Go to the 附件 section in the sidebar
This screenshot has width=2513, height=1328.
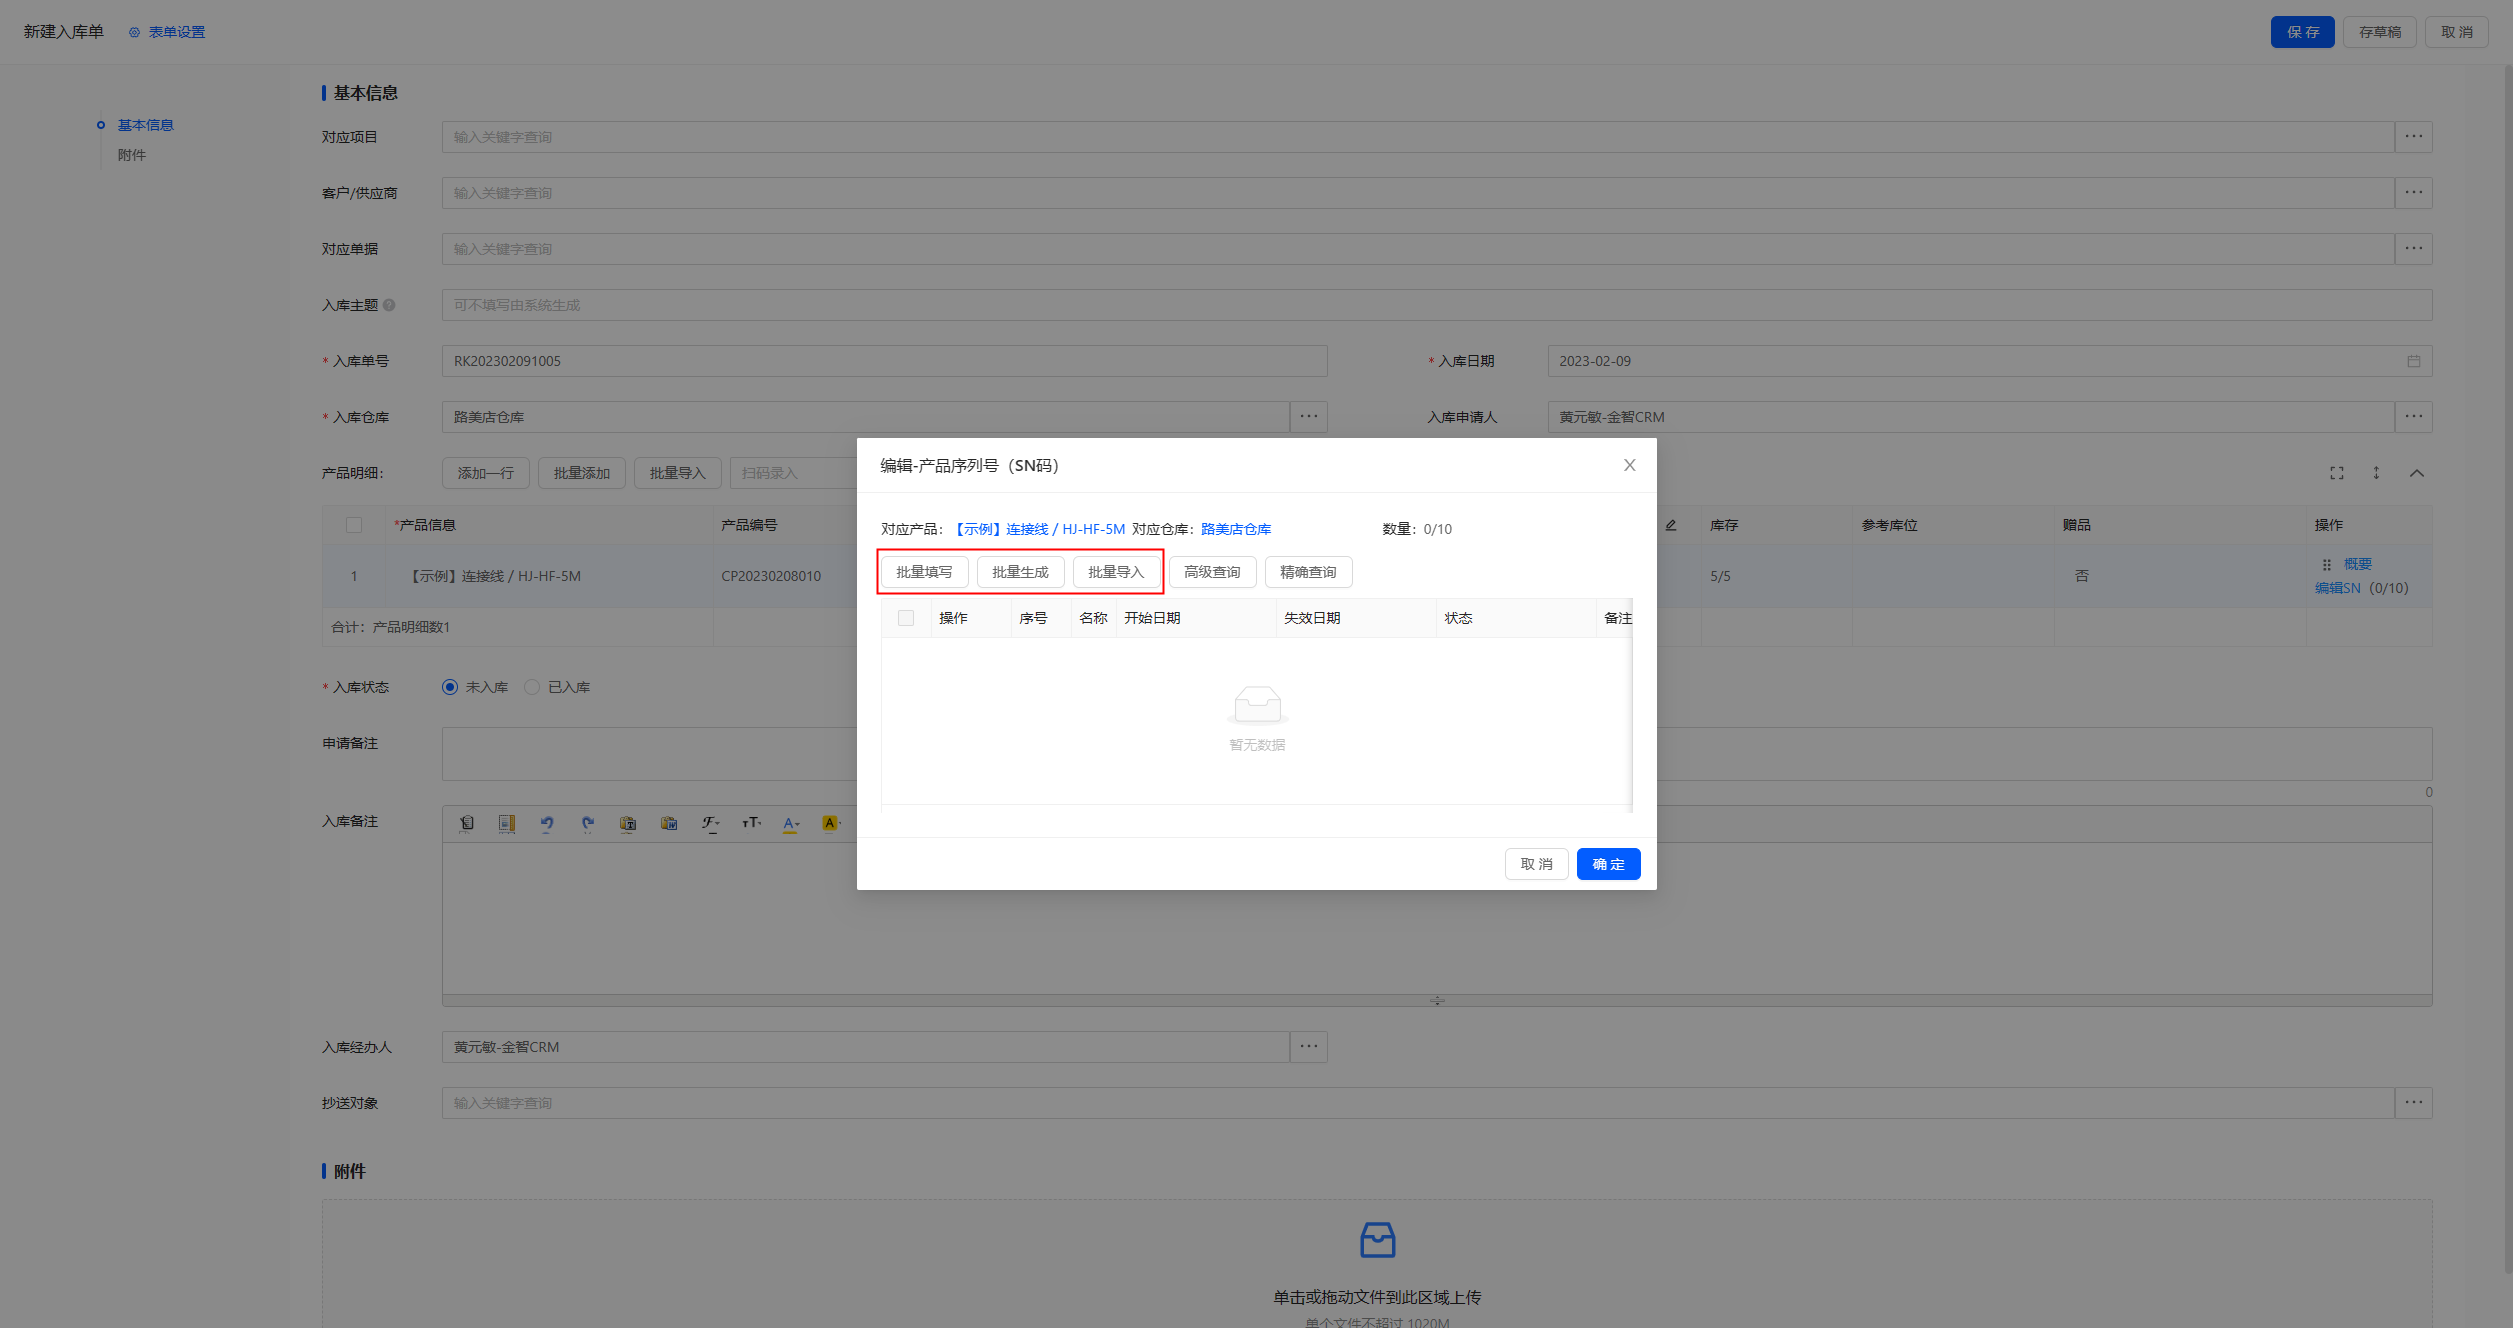point(131,155)
